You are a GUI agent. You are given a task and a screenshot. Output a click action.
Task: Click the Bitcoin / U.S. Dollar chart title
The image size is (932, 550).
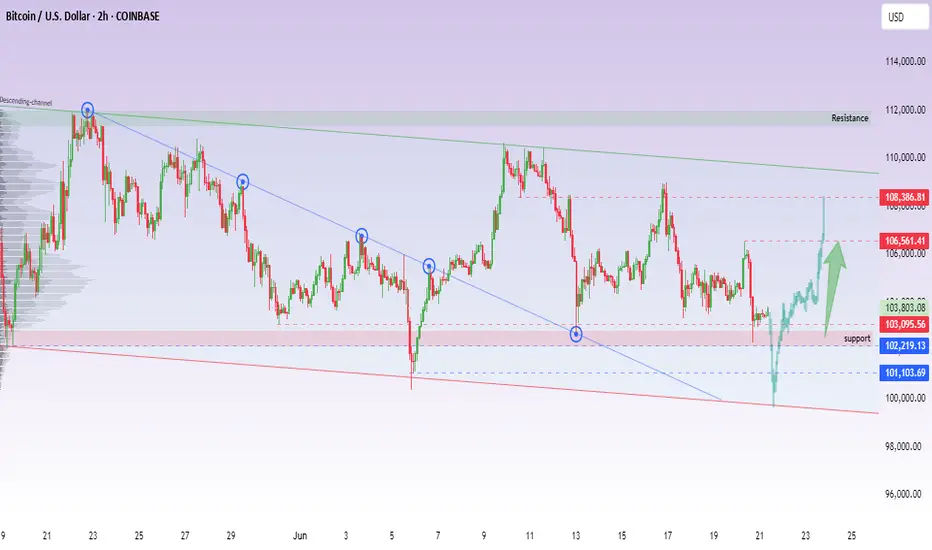click(x=83, y=16)
